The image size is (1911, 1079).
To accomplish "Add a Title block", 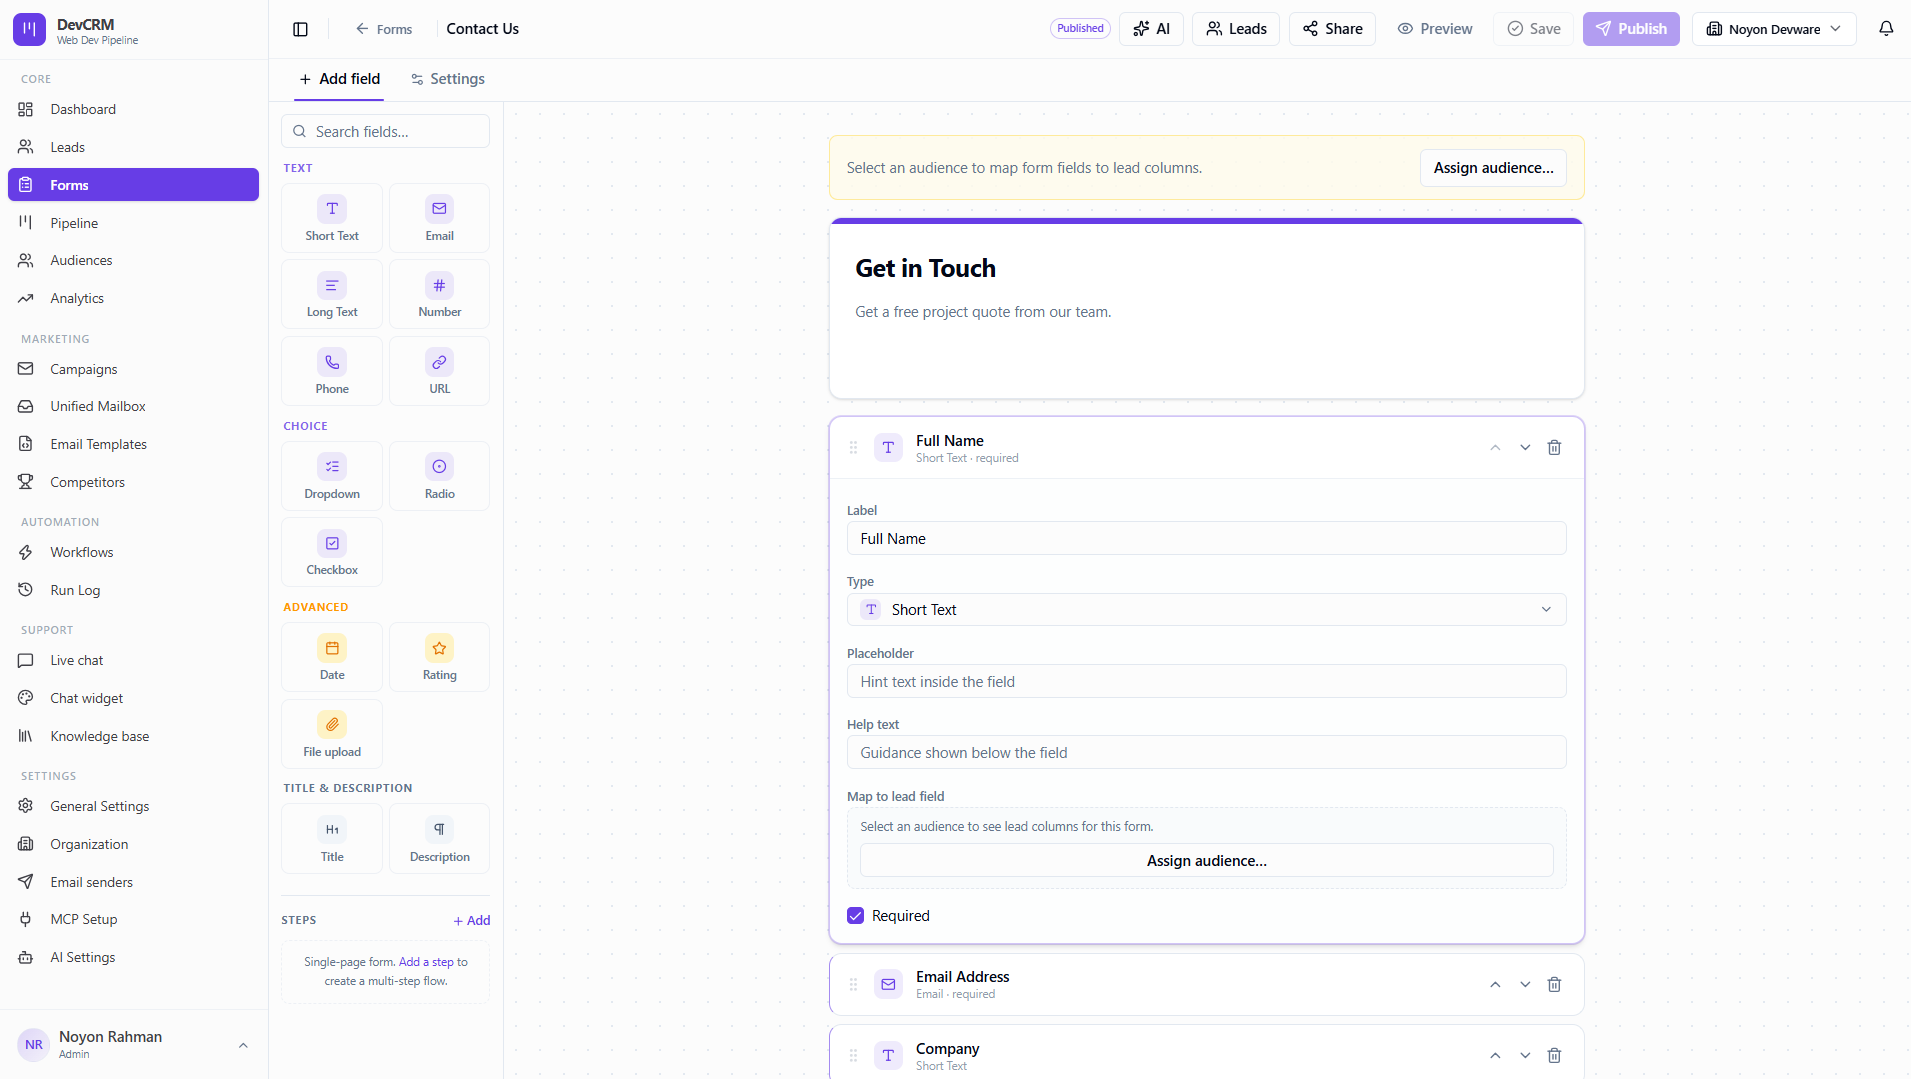I will pyautogui.click(x=332, y=839).
